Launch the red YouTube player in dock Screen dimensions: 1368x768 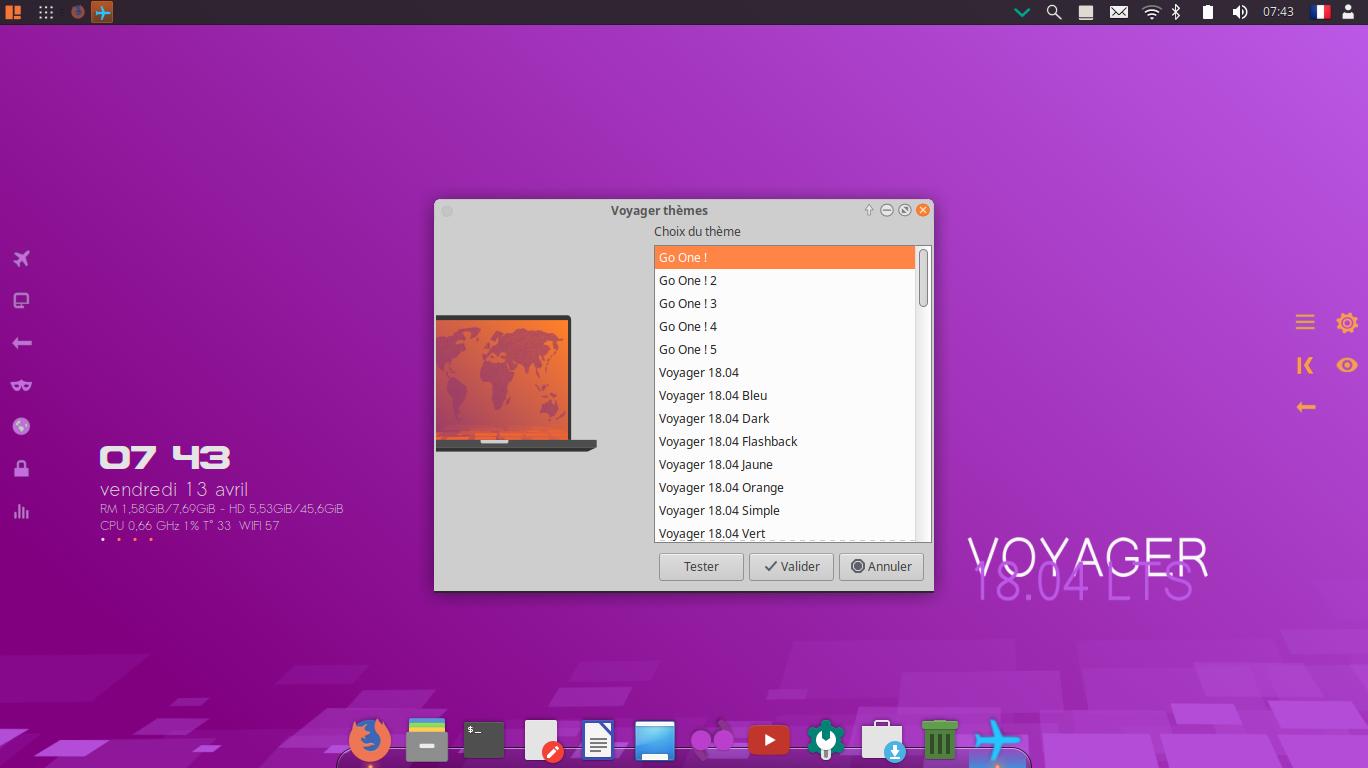pos(769,740)
